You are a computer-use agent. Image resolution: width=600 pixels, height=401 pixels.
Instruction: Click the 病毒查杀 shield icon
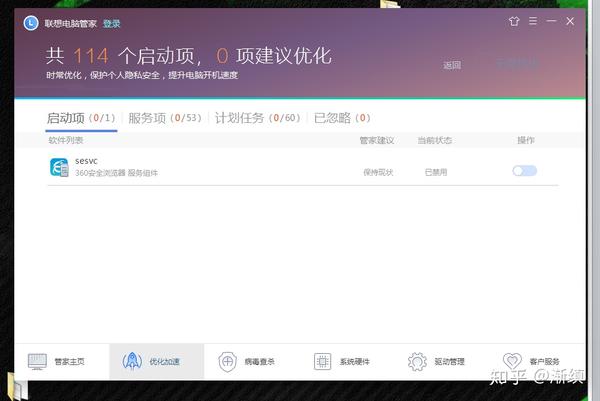tap(227, 362)
